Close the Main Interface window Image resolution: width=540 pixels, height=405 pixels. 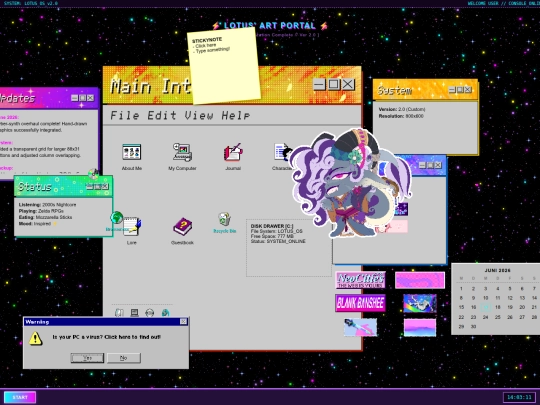pyautogui.click(x=348, y=84)
